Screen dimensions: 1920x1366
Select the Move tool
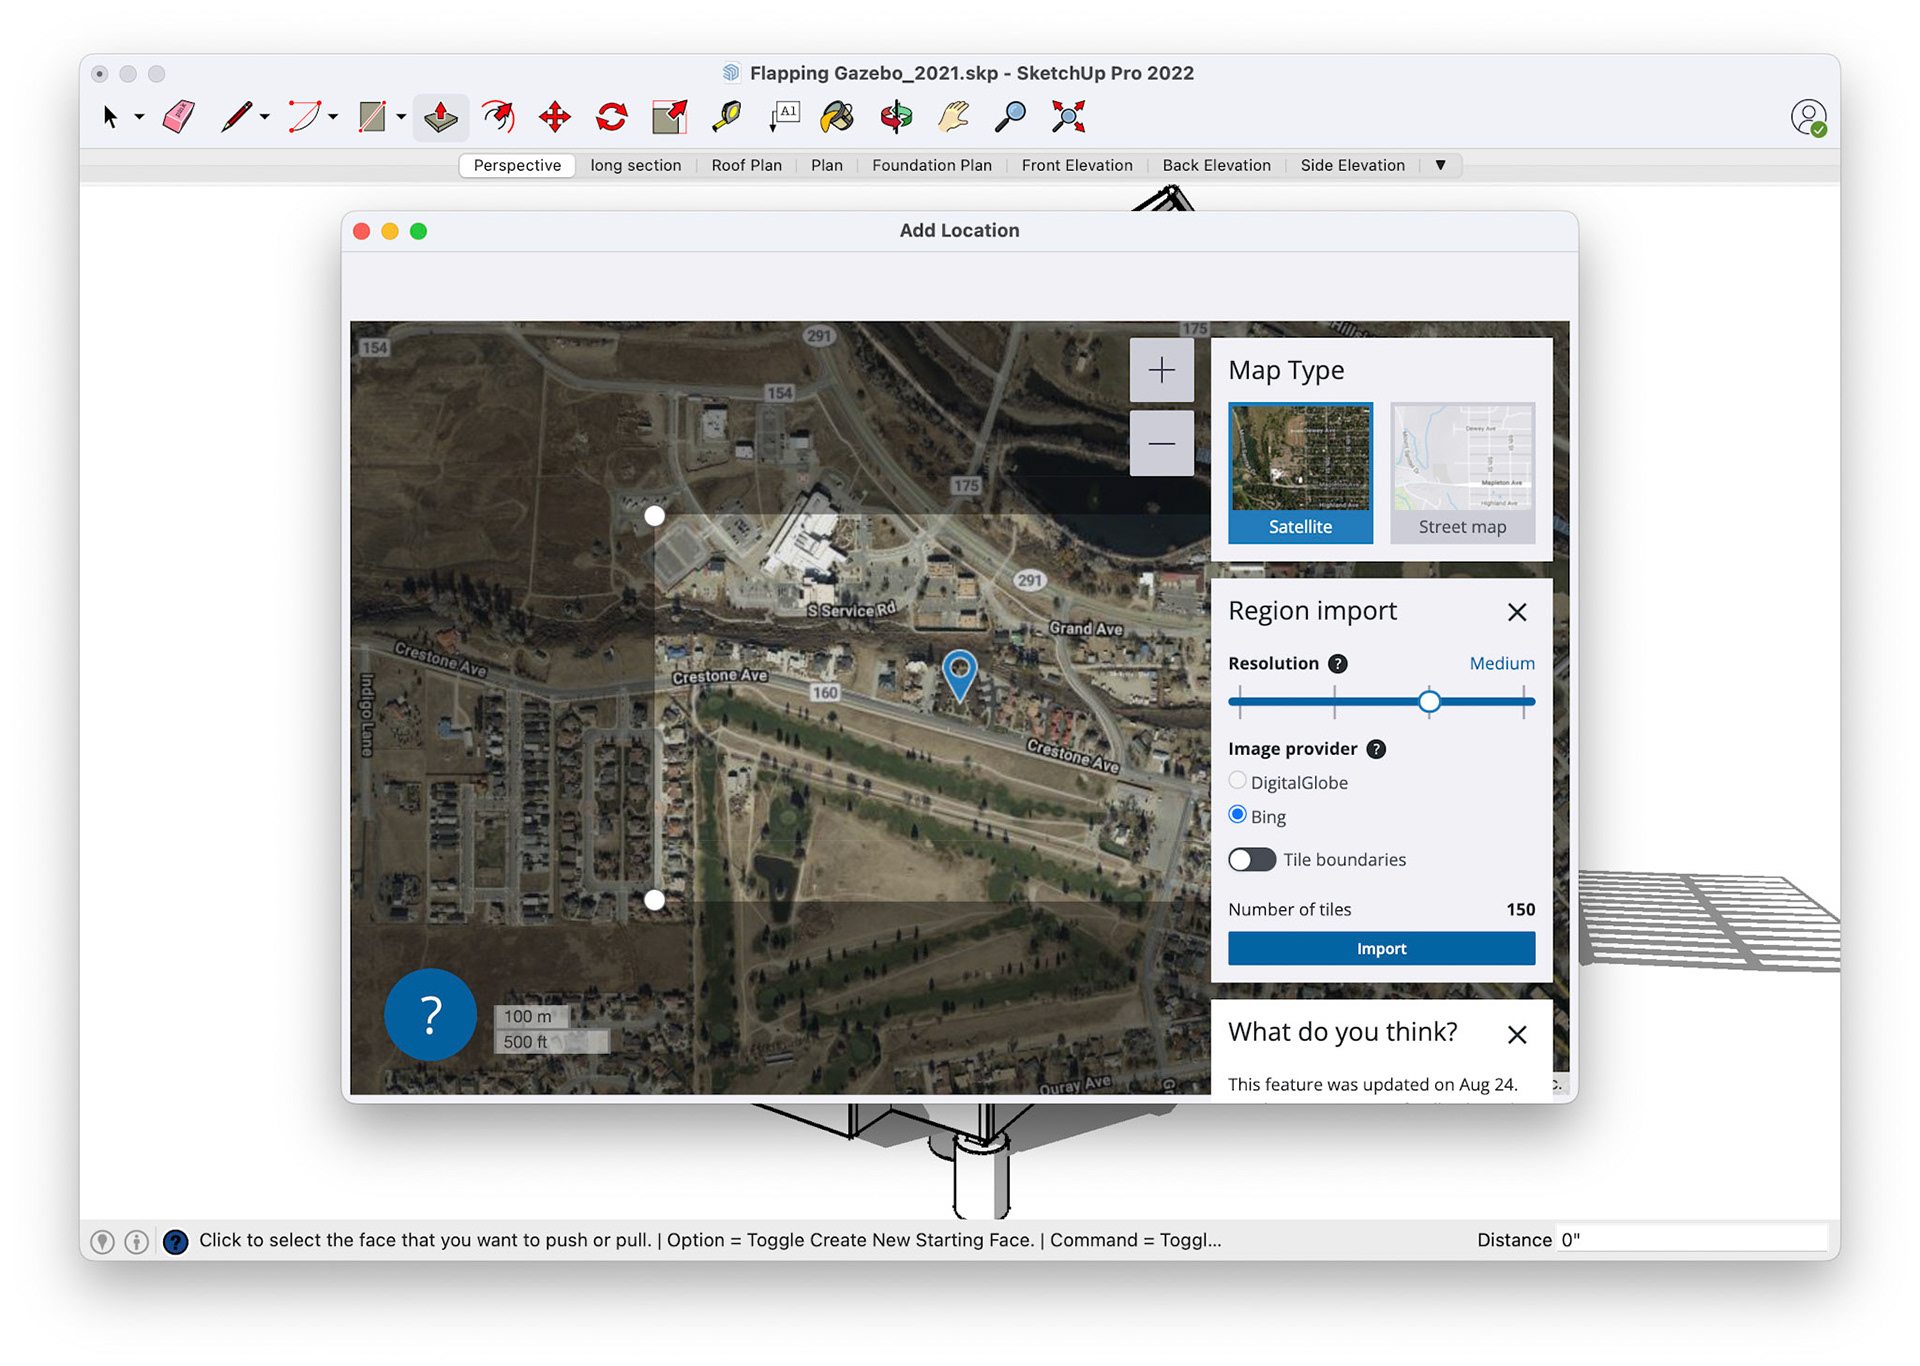(x=554, y=117)
